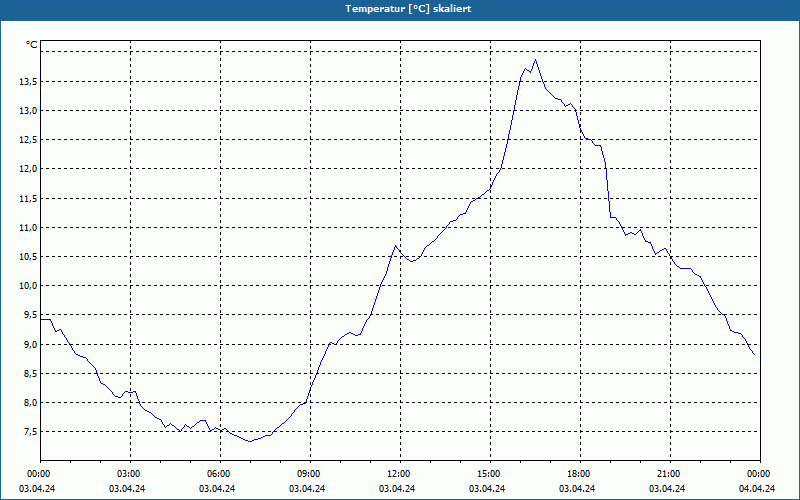Image resolution: width=800 pixels, height=500 pixels.
Task: Select the 03.04.24 date under 18:00
Action: [x=577, y=489]
